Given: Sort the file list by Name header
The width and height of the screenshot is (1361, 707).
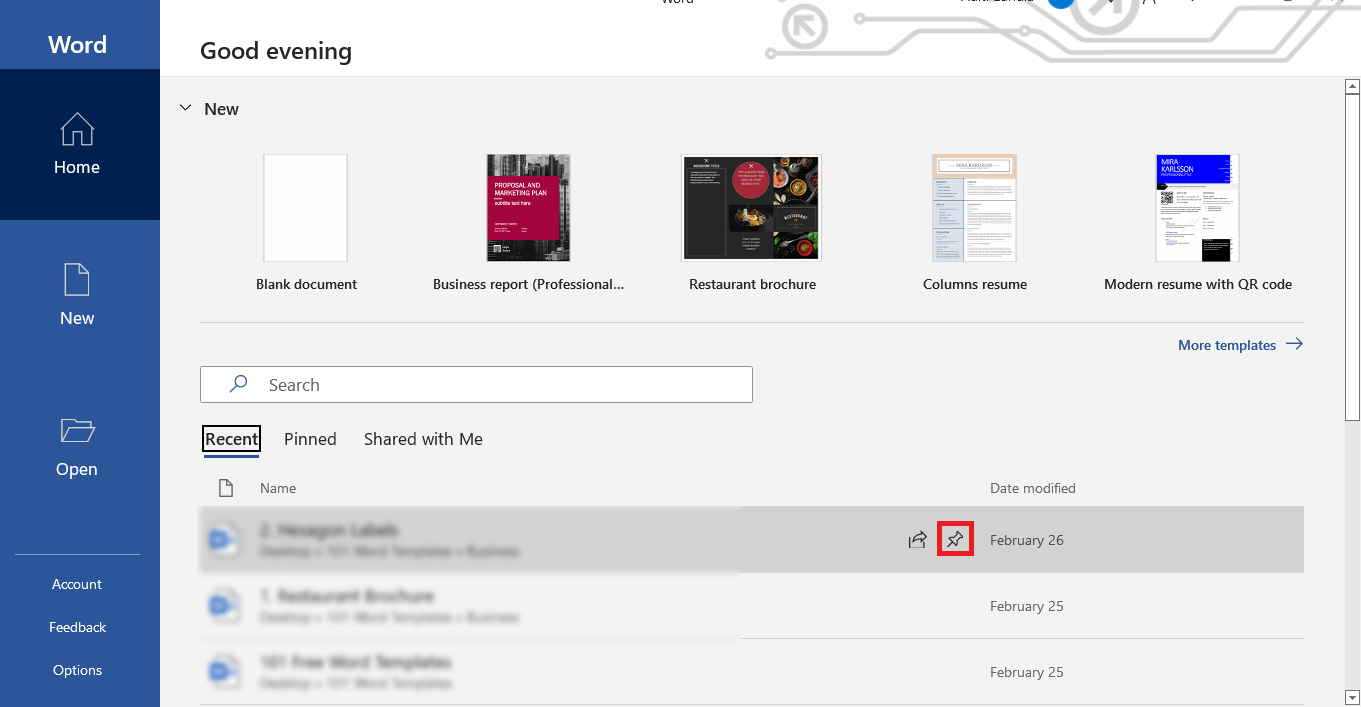Looking at the screenshot, I should click(278, 488).
